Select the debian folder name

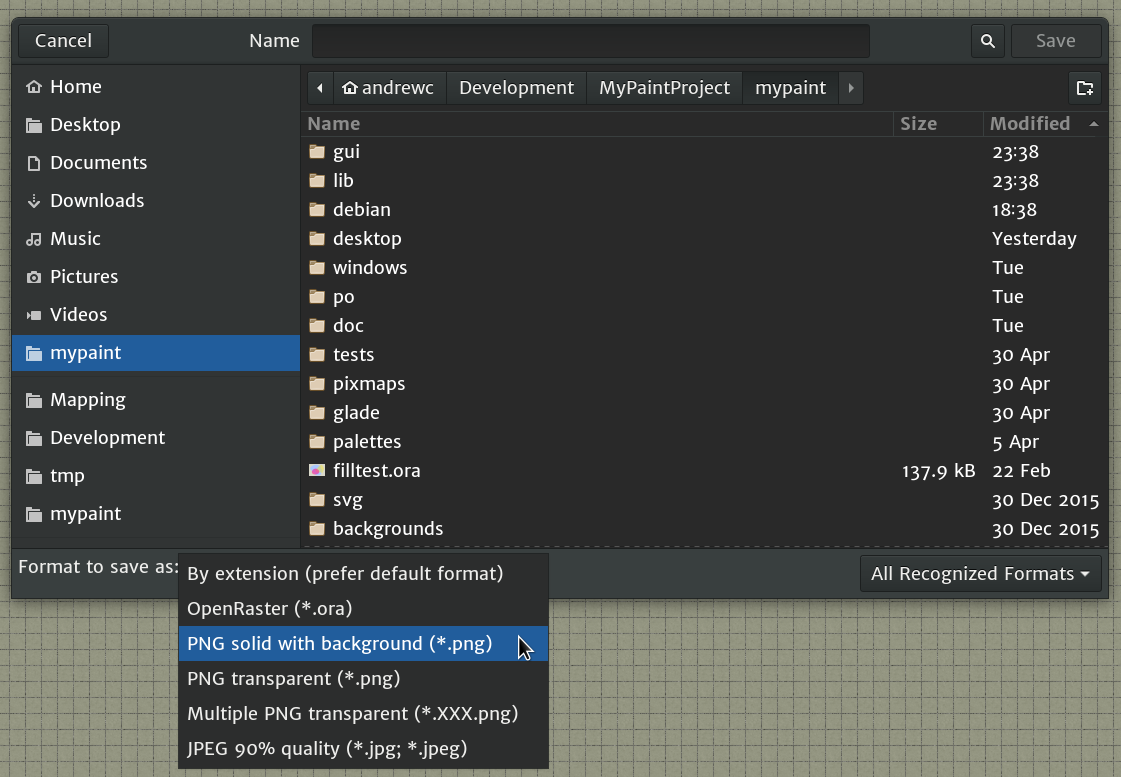click(x=362, y=209)
